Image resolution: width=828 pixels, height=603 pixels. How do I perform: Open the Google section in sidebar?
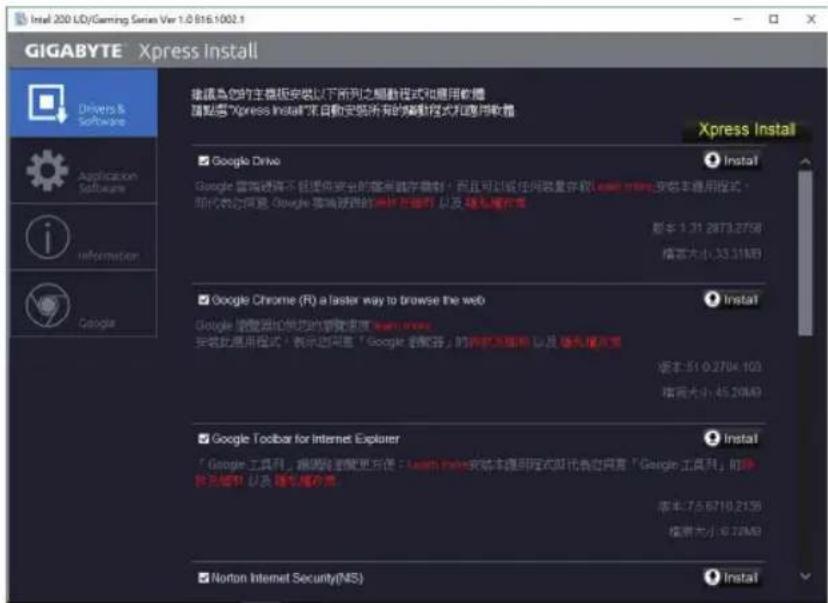click(83, 304)
